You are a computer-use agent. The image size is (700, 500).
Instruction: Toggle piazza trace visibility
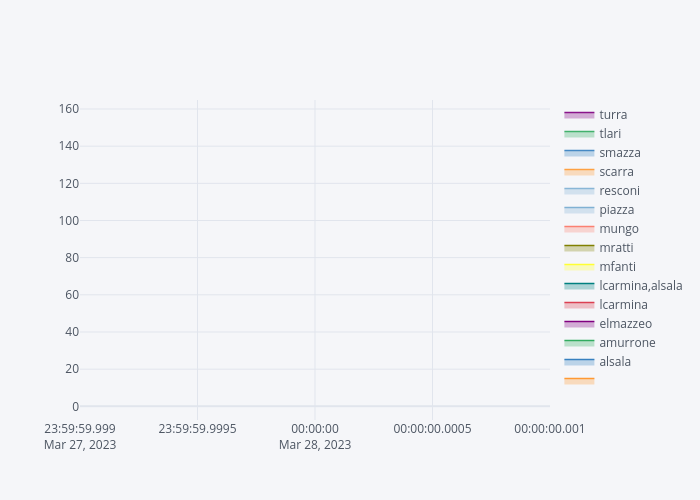pyautogui.click(x=616, y=210)
